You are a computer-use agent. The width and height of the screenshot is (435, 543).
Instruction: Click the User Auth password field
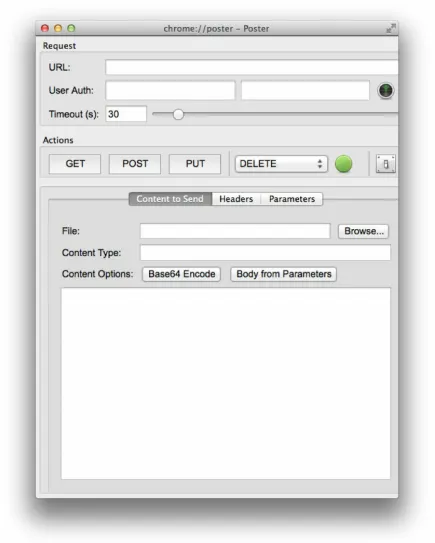pos(305,90)
